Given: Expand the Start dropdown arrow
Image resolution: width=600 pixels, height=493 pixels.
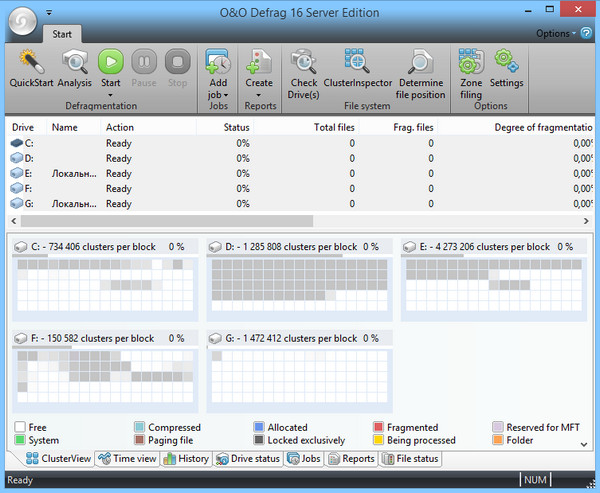Looking at the screenshot, I should tap(111, 96).
